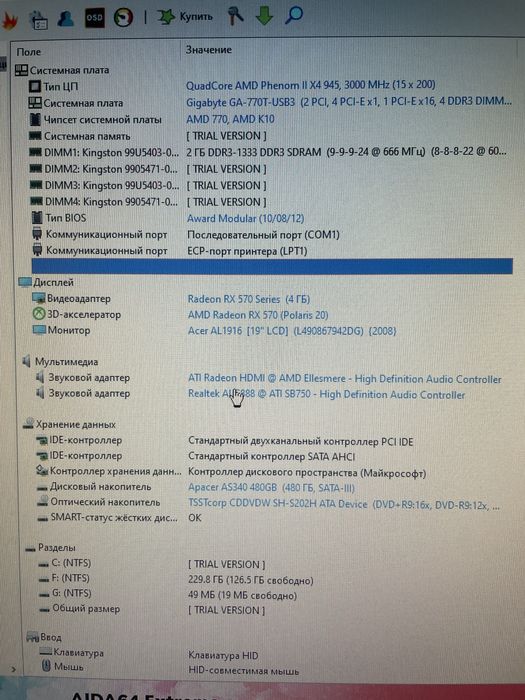
Task: Click the Монитор row icon
Action: tap(39, 330)
